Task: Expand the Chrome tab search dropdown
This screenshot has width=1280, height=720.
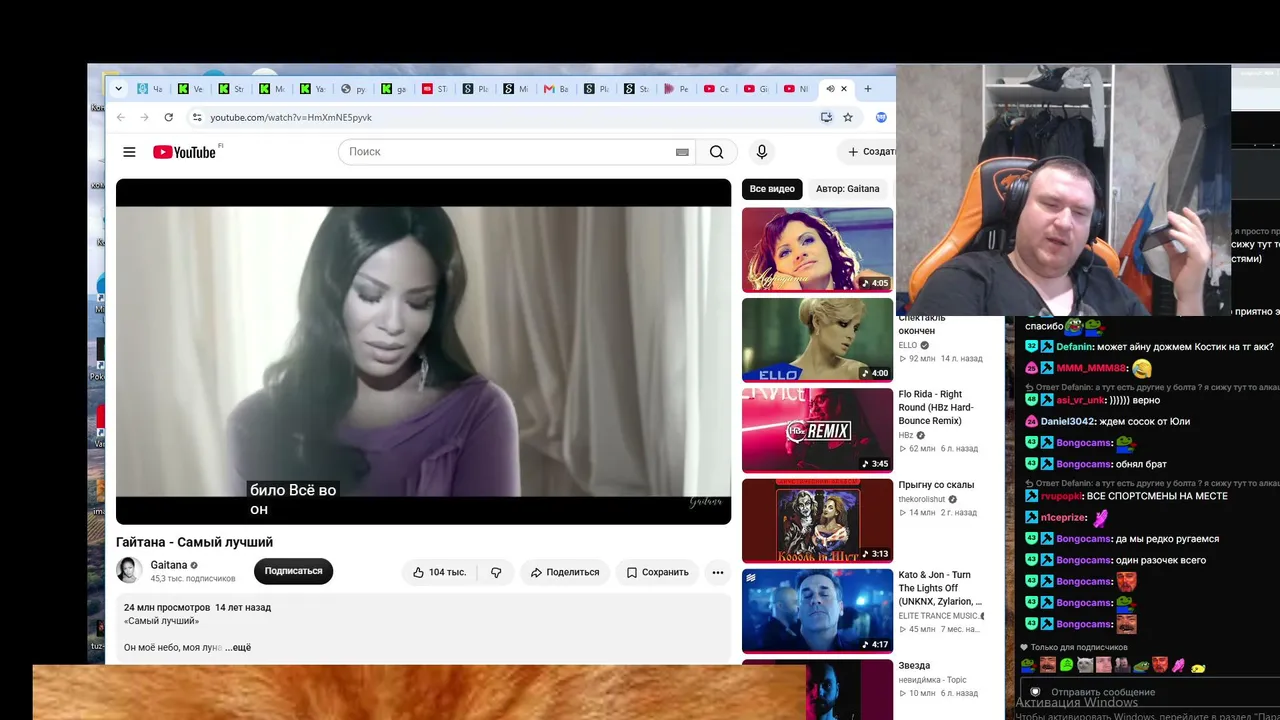Action: (x=118, y=89)
